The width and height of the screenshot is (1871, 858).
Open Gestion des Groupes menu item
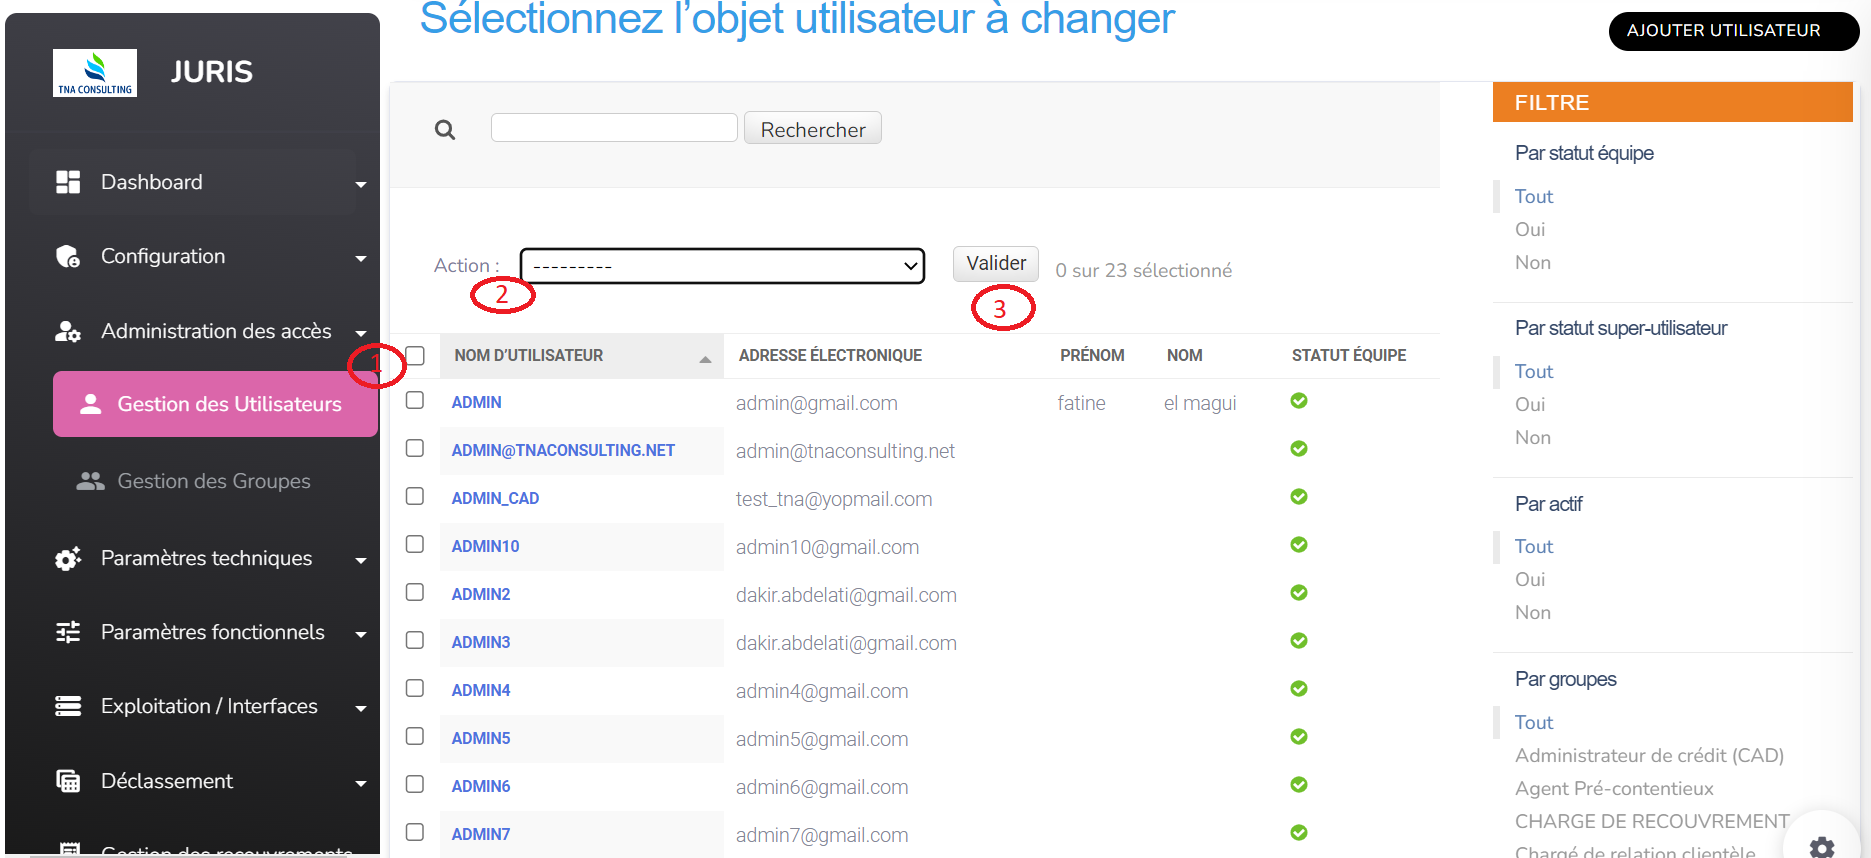click(x=214, y=482)
